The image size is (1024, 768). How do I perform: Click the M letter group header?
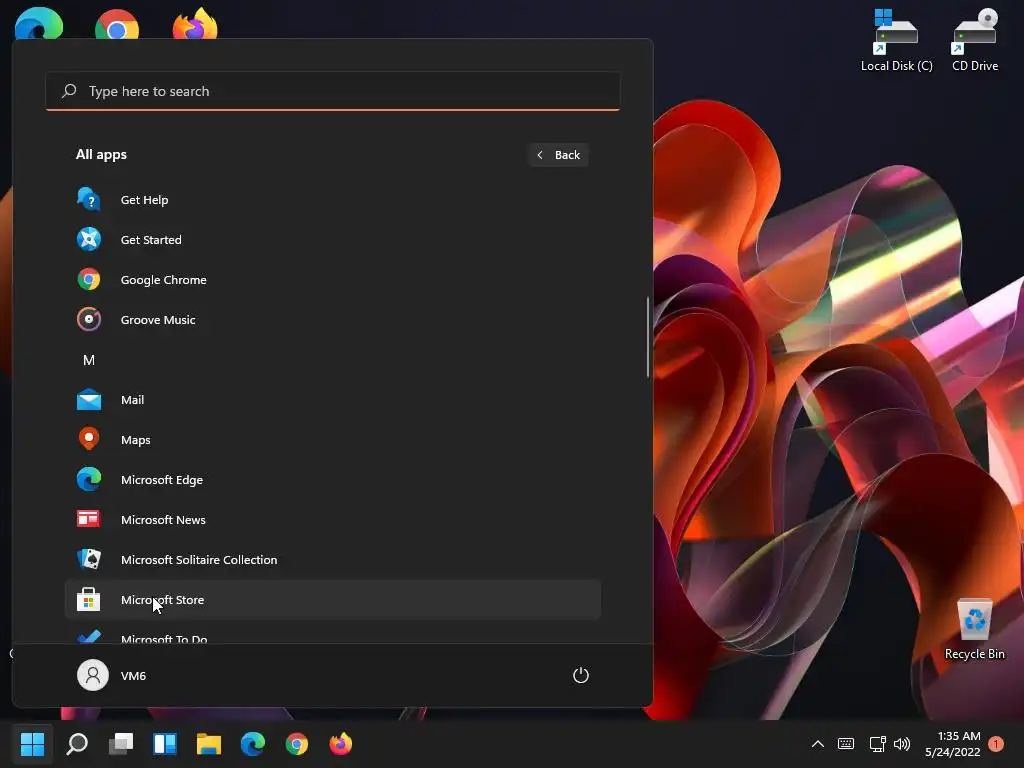click(x=89, y=360)
